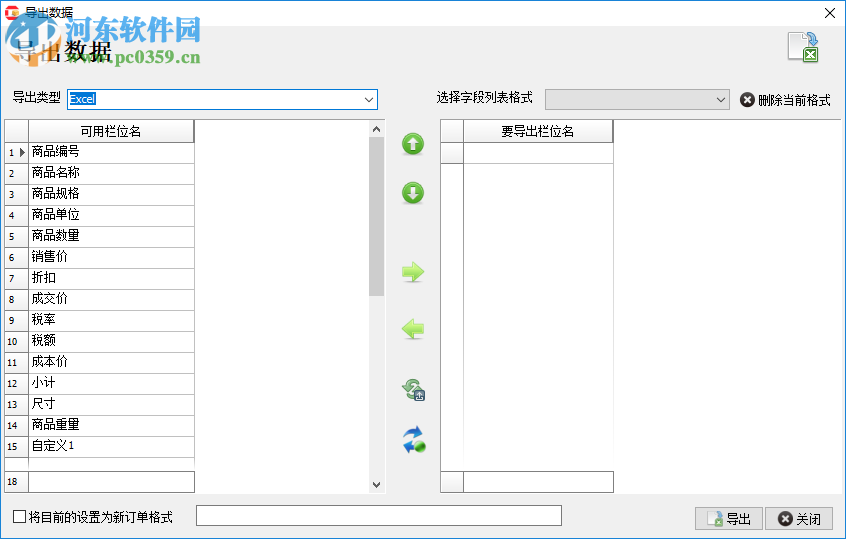Select row 自定义1

[111, 447]
